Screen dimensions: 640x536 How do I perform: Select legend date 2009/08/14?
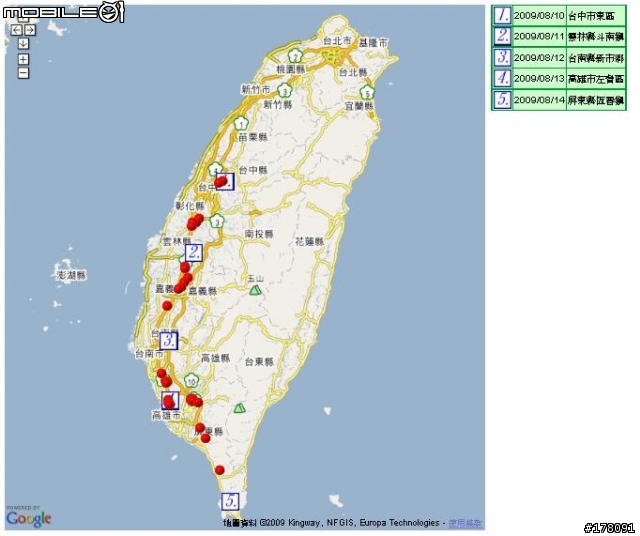(x=539, y=100)
